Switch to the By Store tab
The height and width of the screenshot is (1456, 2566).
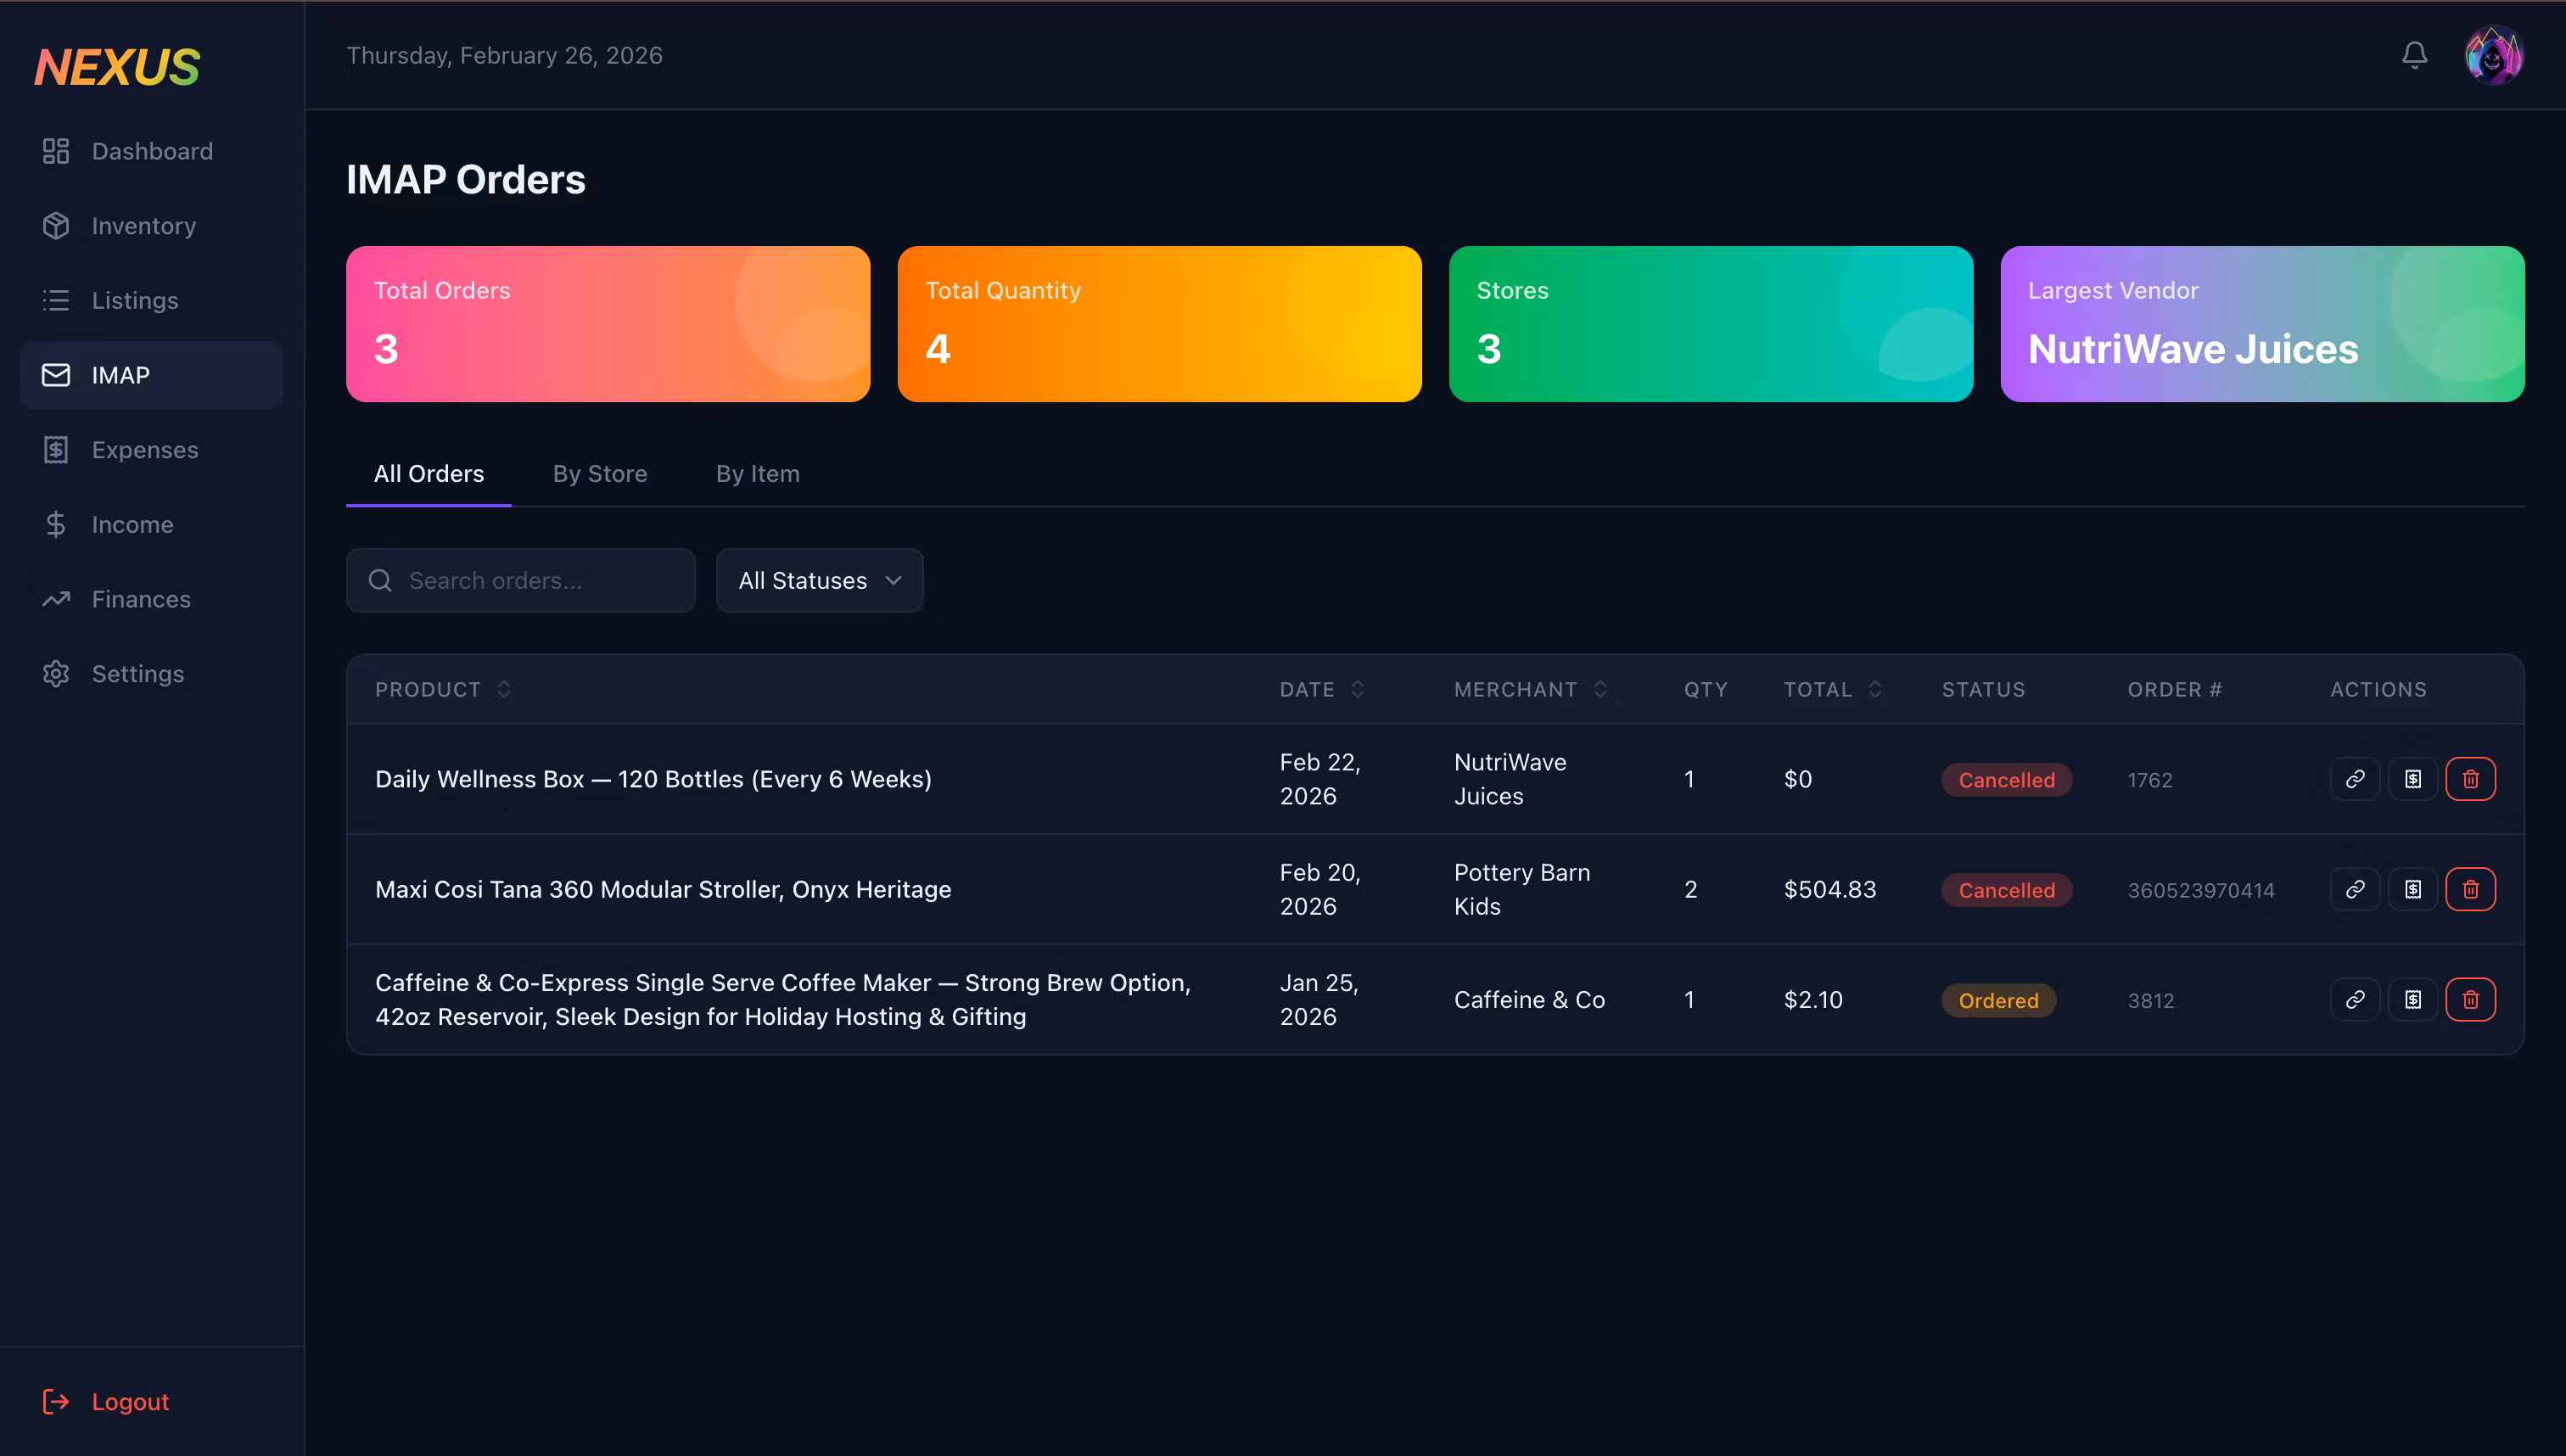coord(600,474)
